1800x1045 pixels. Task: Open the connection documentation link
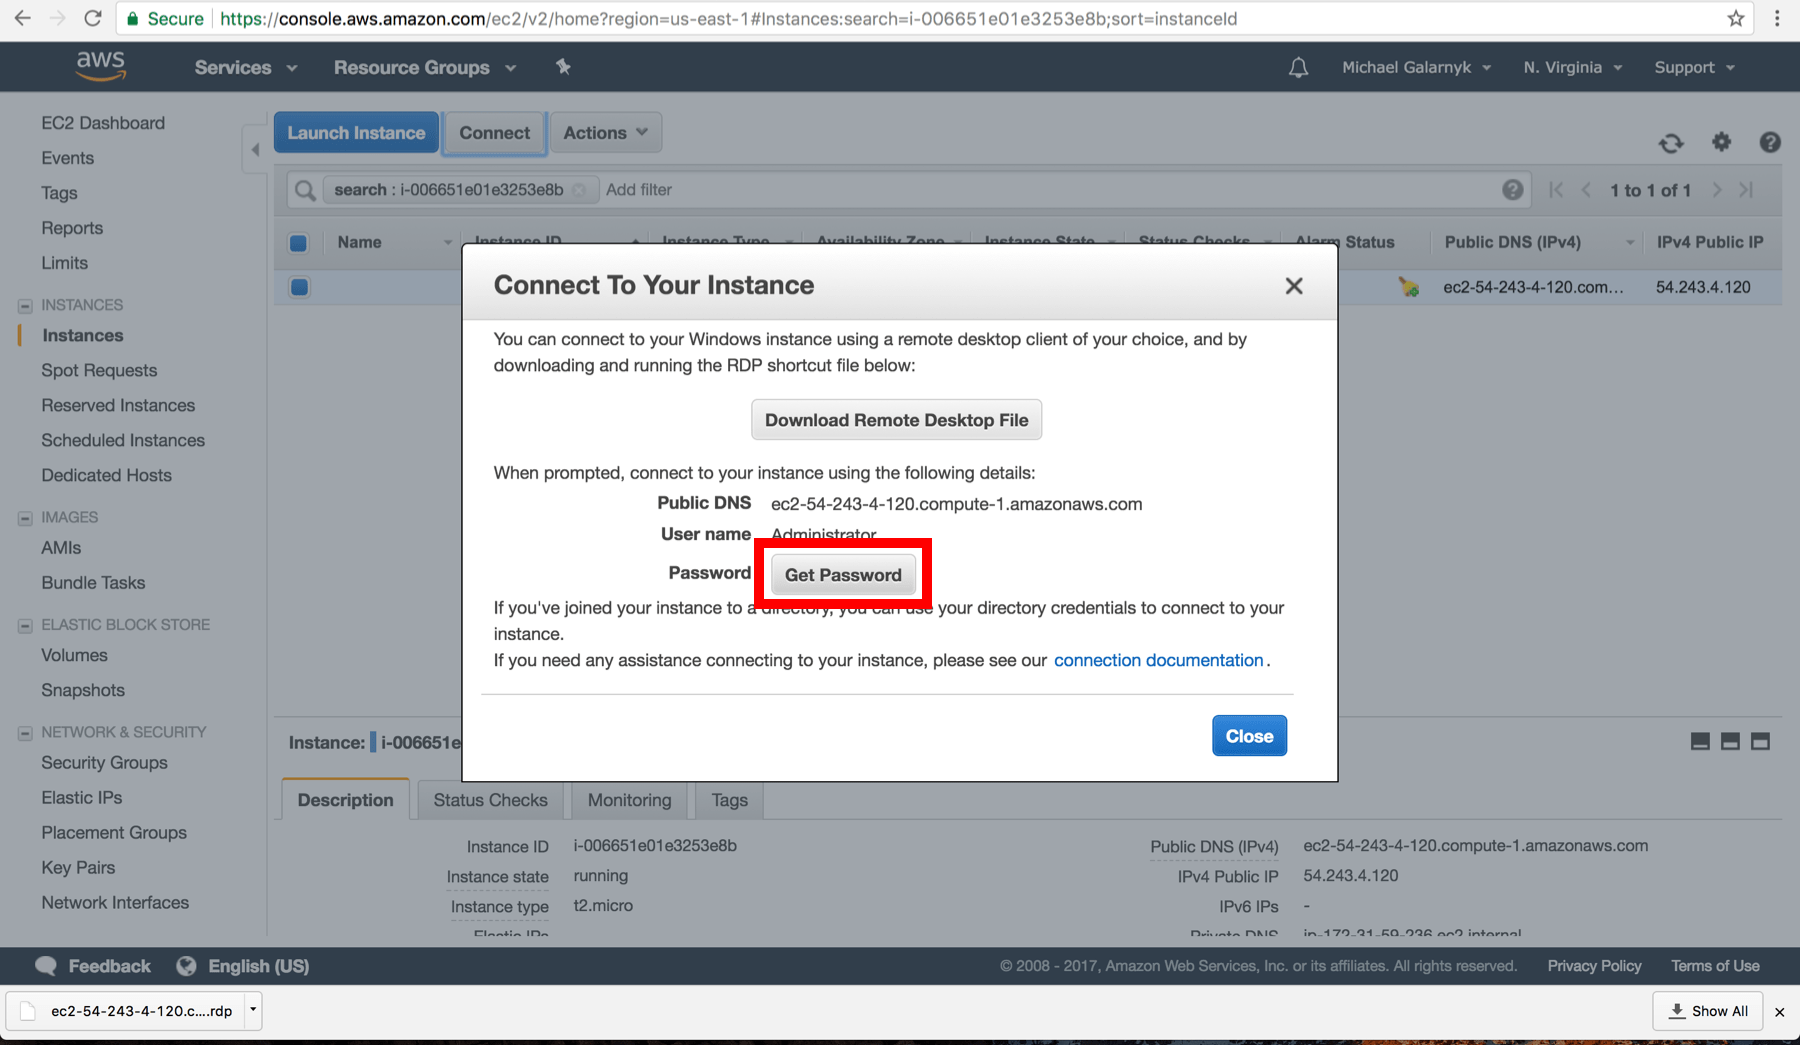point(1158,660)
